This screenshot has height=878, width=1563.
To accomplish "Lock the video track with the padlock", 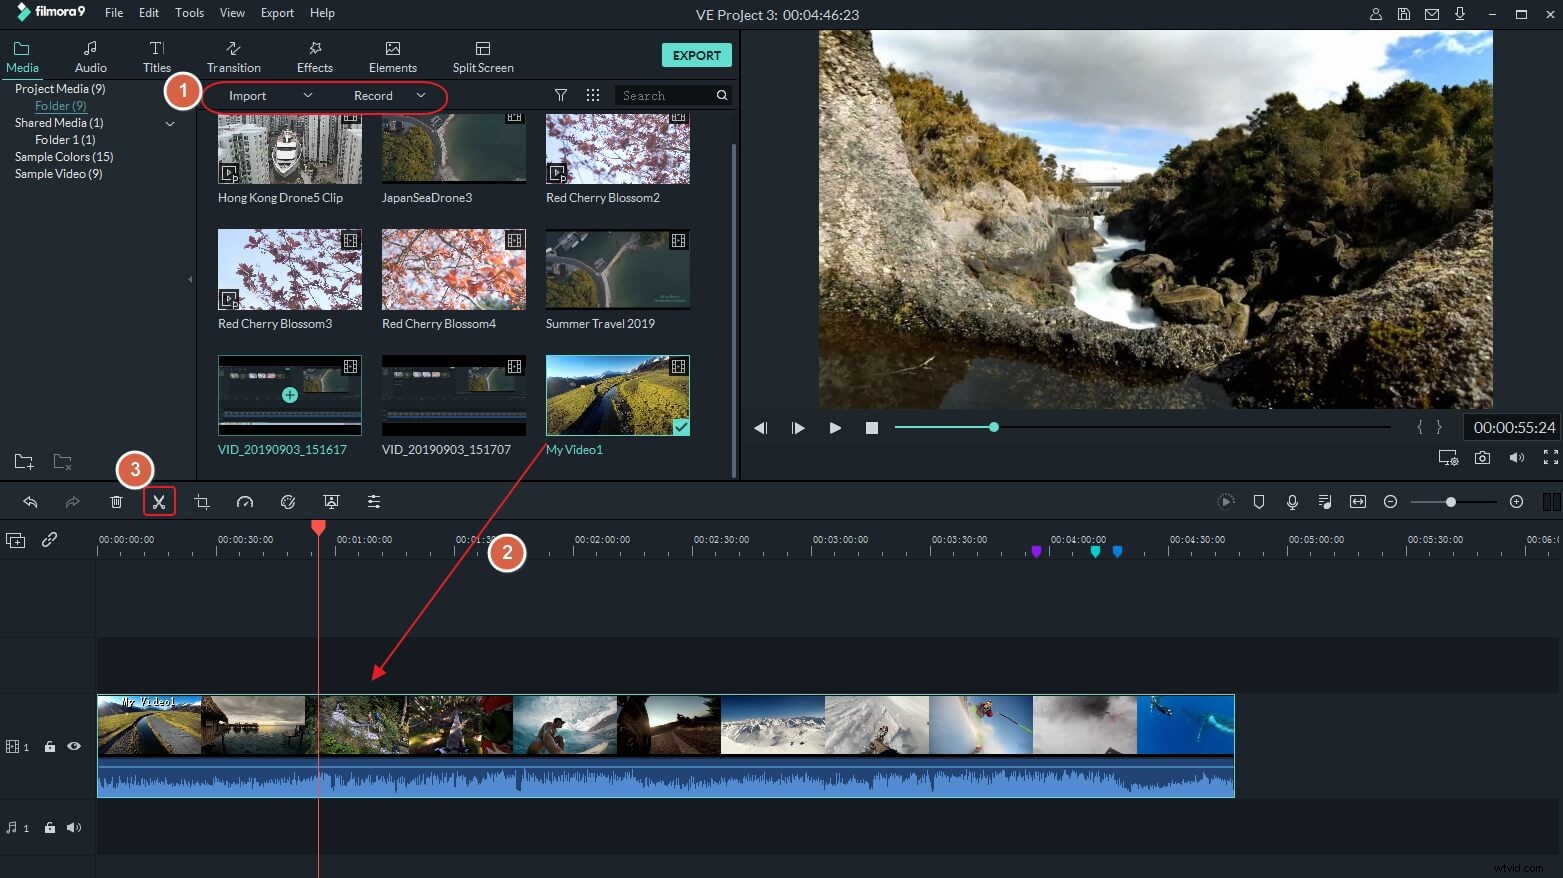I will click(x=49, y=746).
